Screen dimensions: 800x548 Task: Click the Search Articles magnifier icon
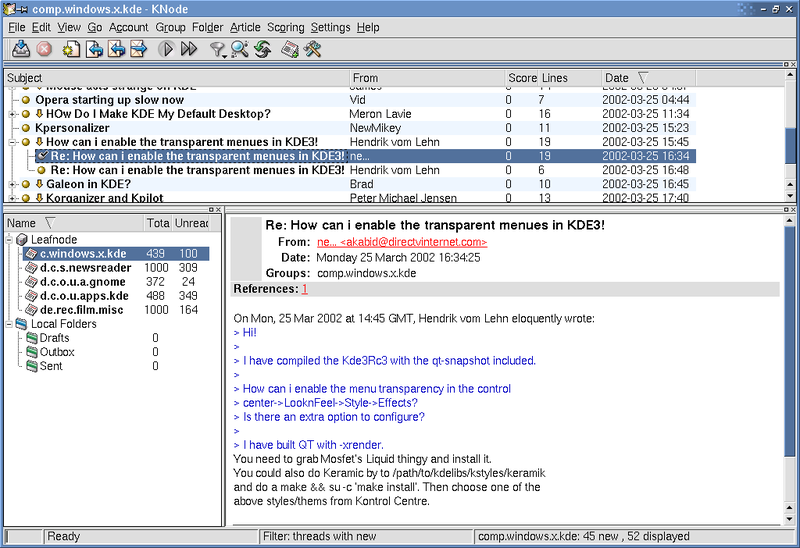click(240, 49)
